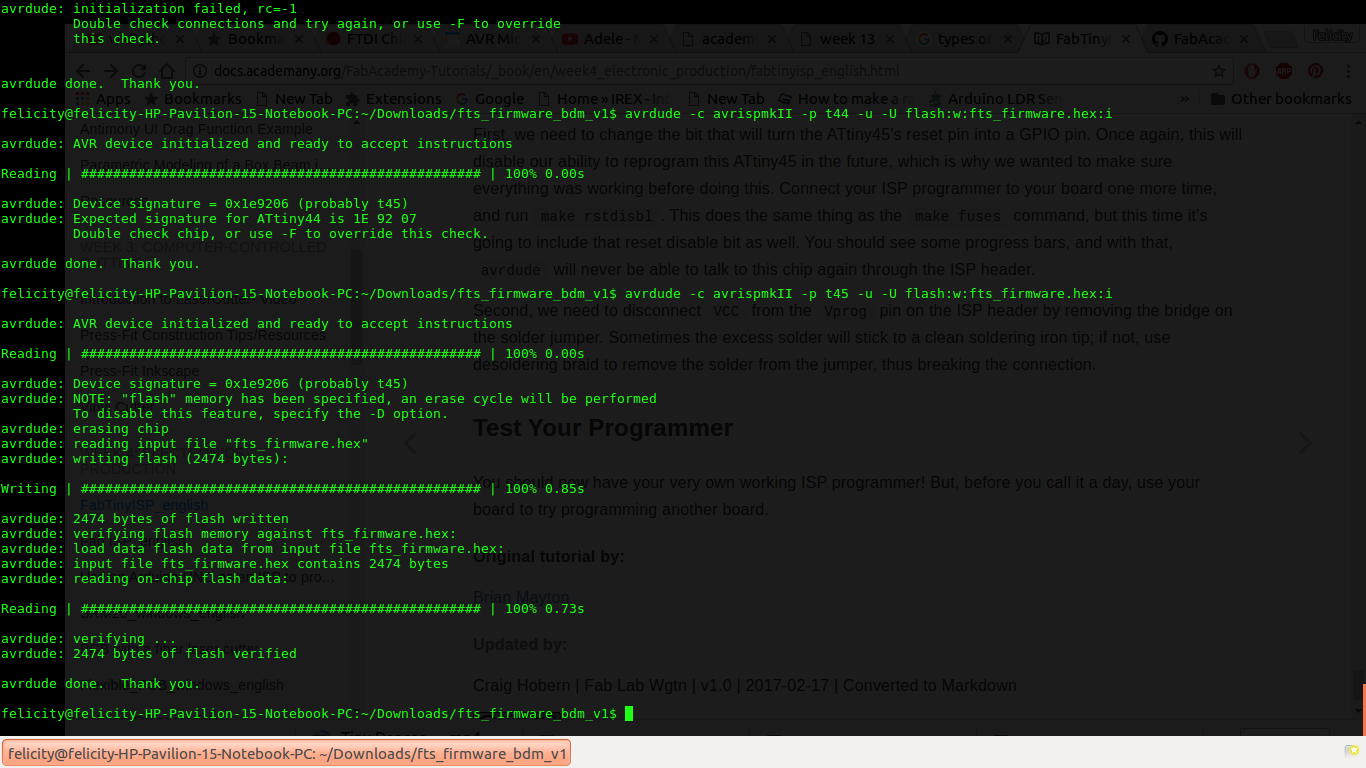Click text "2474 bytes of flash verified"

click(185, 653)
